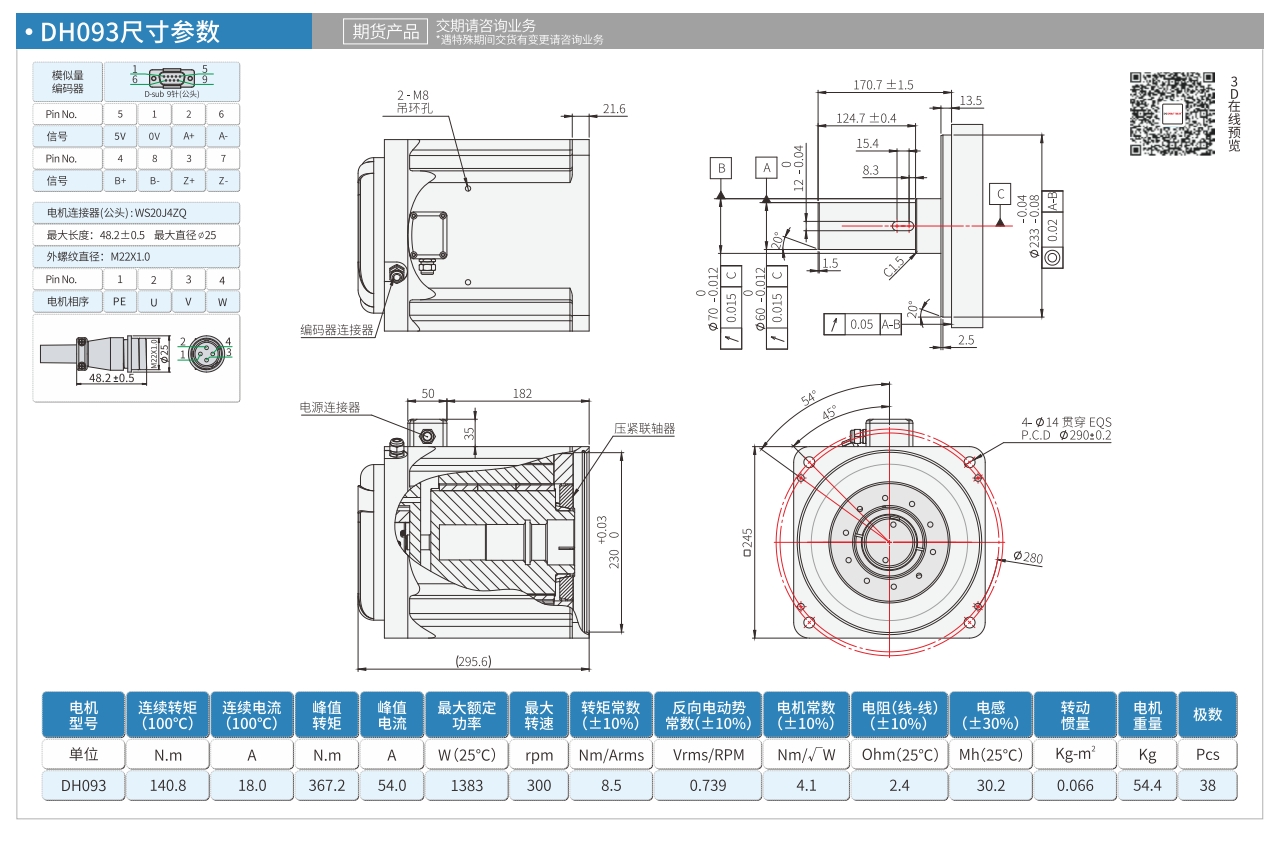The height and width of the screenshot is (841, 1276).
Task: Click the PE phase cell
Action: pos(120,301)
